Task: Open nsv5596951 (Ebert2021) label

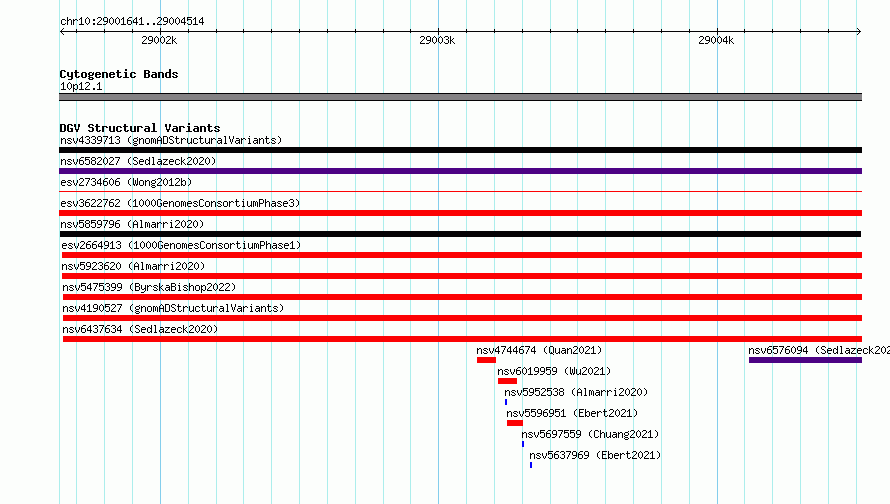Action: (572, 413)
